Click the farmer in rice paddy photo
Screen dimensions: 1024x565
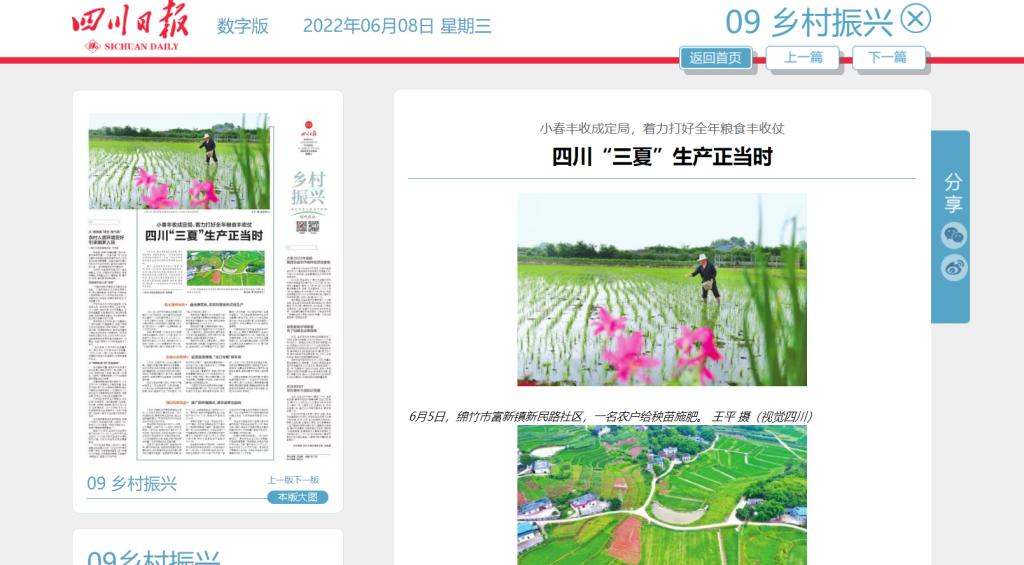click(661, 289)
